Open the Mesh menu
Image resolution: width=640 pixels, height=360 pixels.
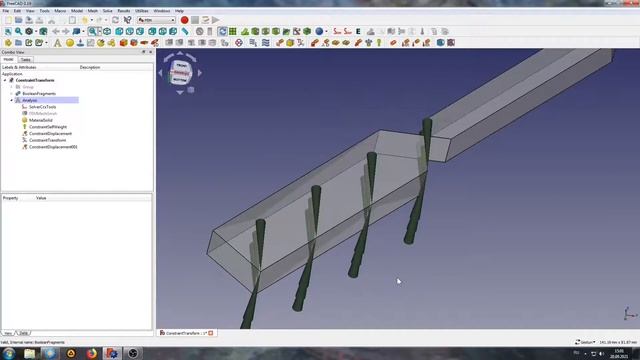pos(93,11)
